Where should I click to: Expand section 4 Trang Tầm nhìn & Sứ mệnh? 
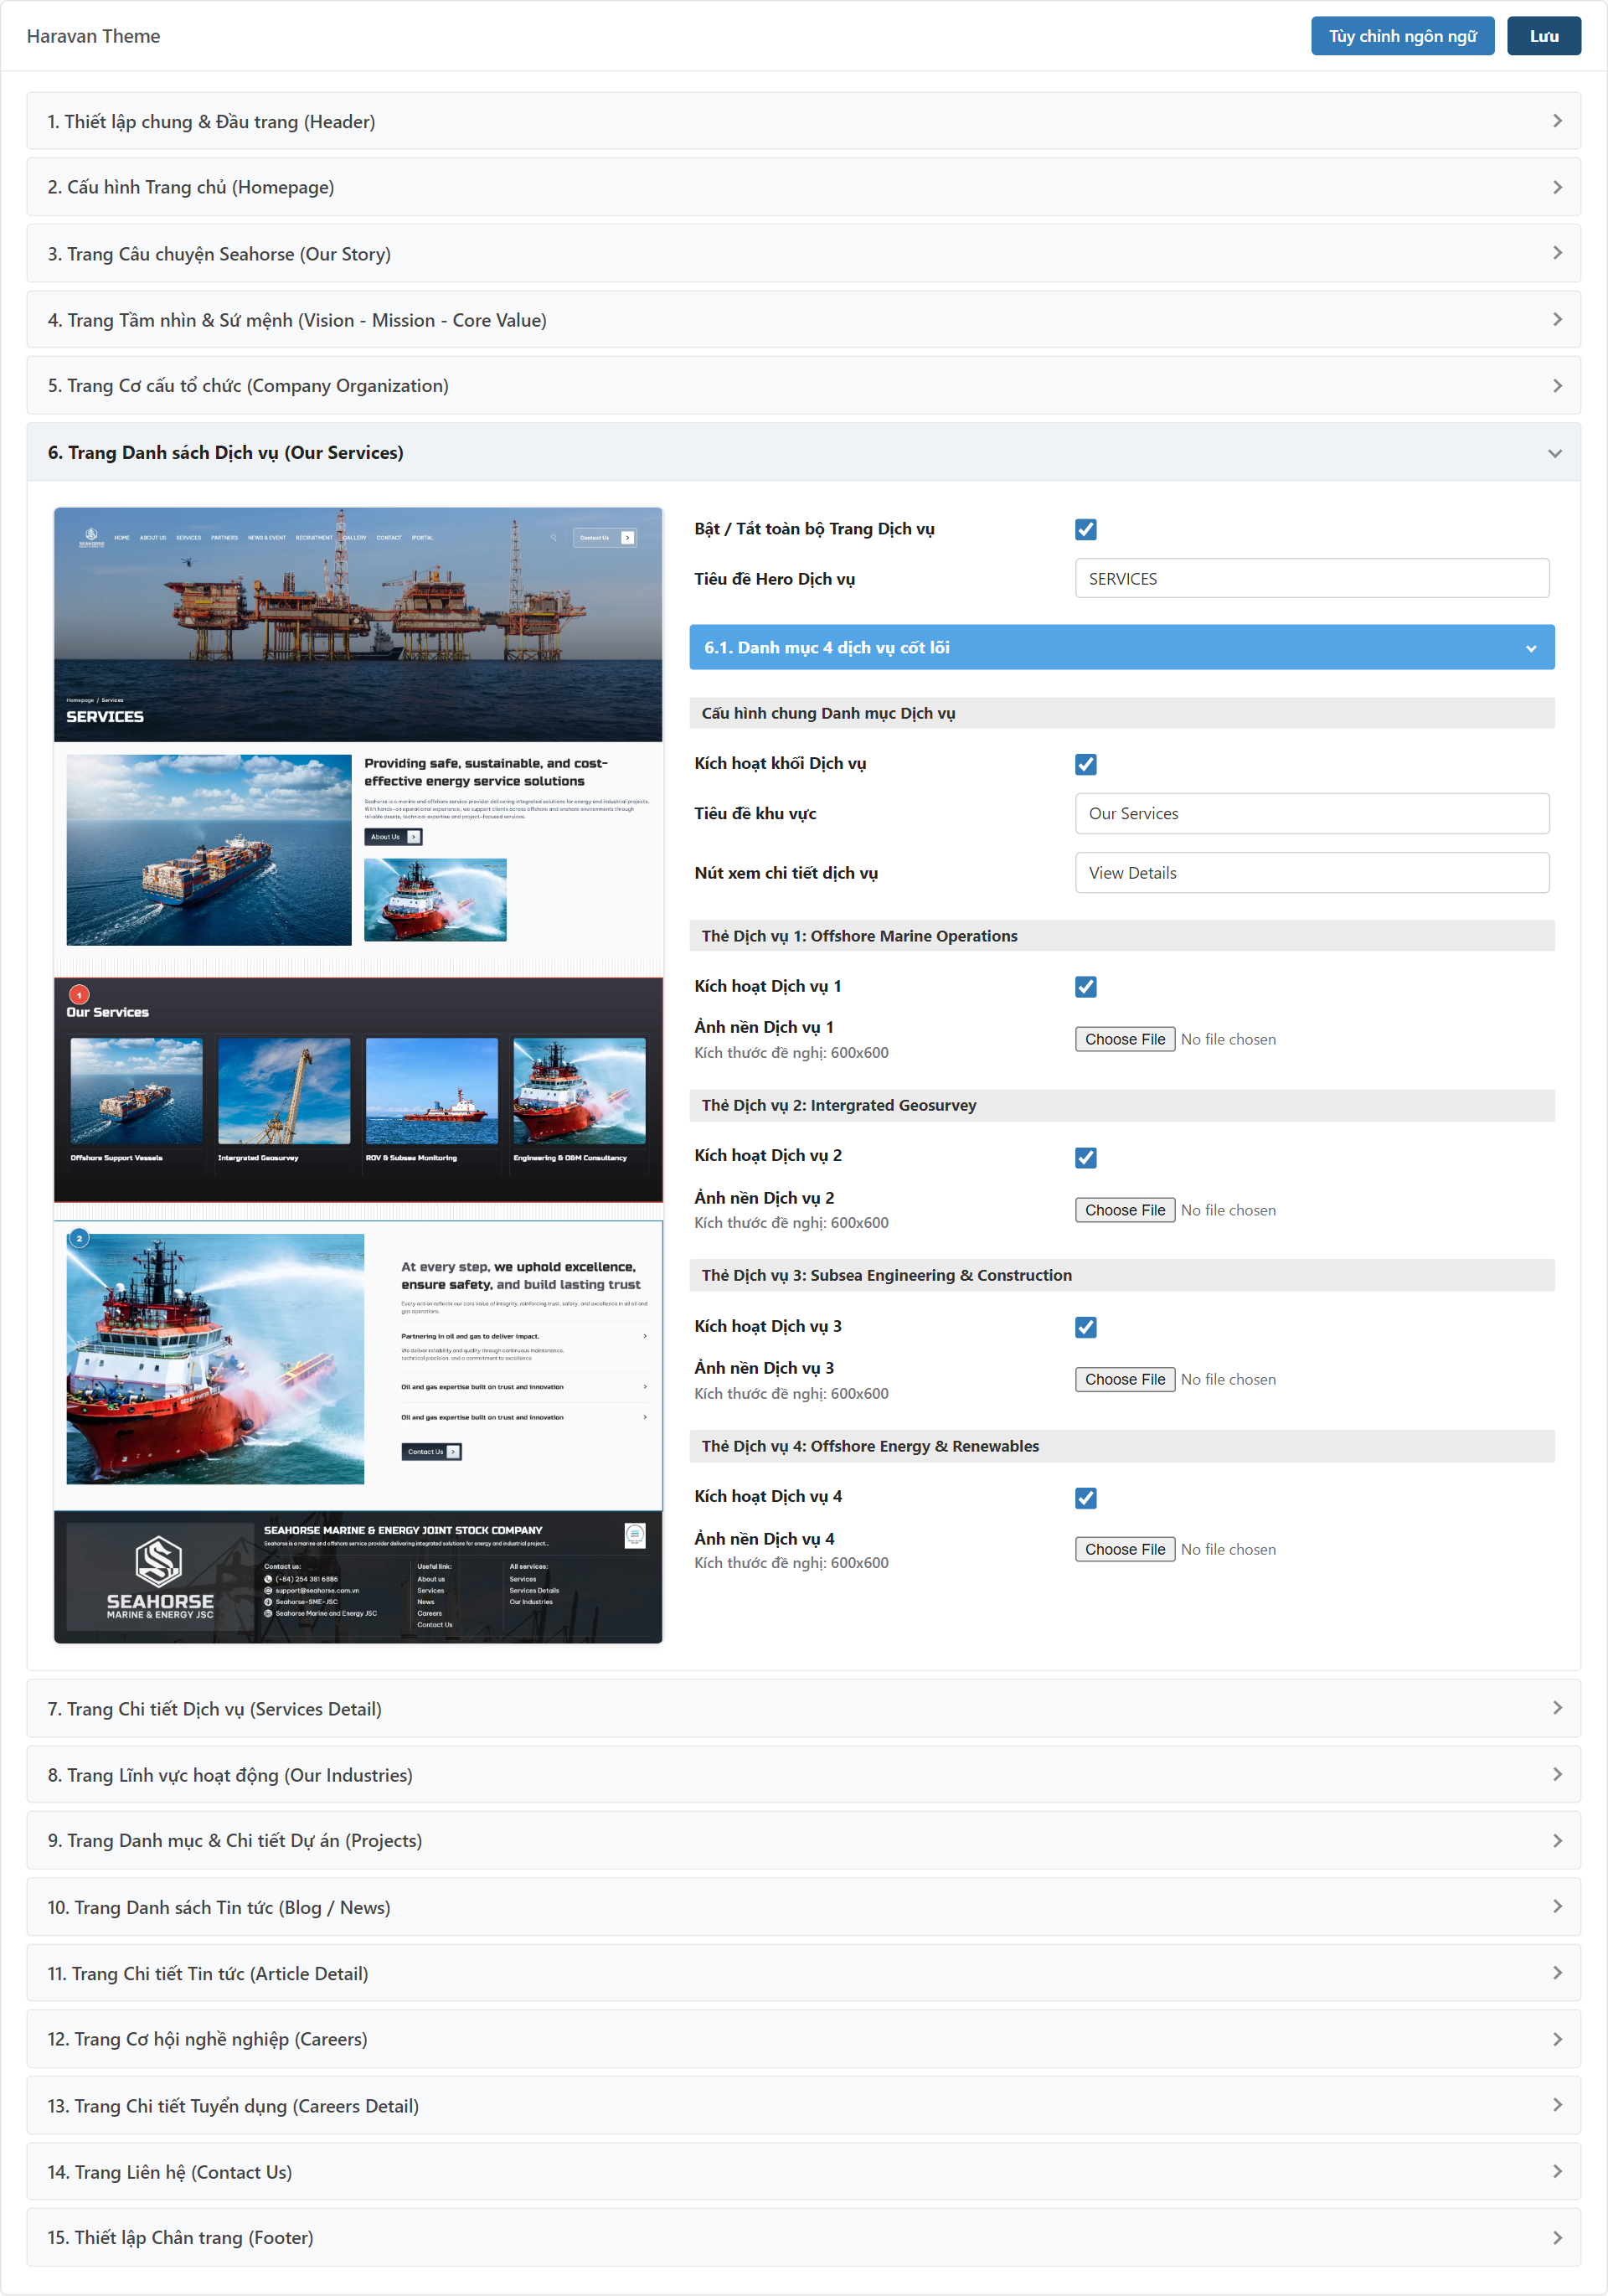pyautogui.click(x=803, y=320)
